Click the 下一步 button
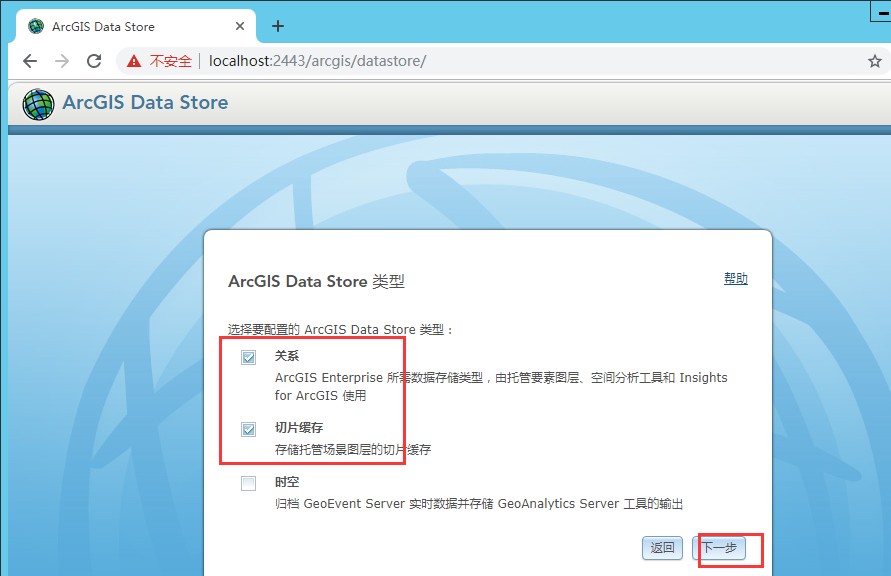891x576 pixels. pos(719,548)
